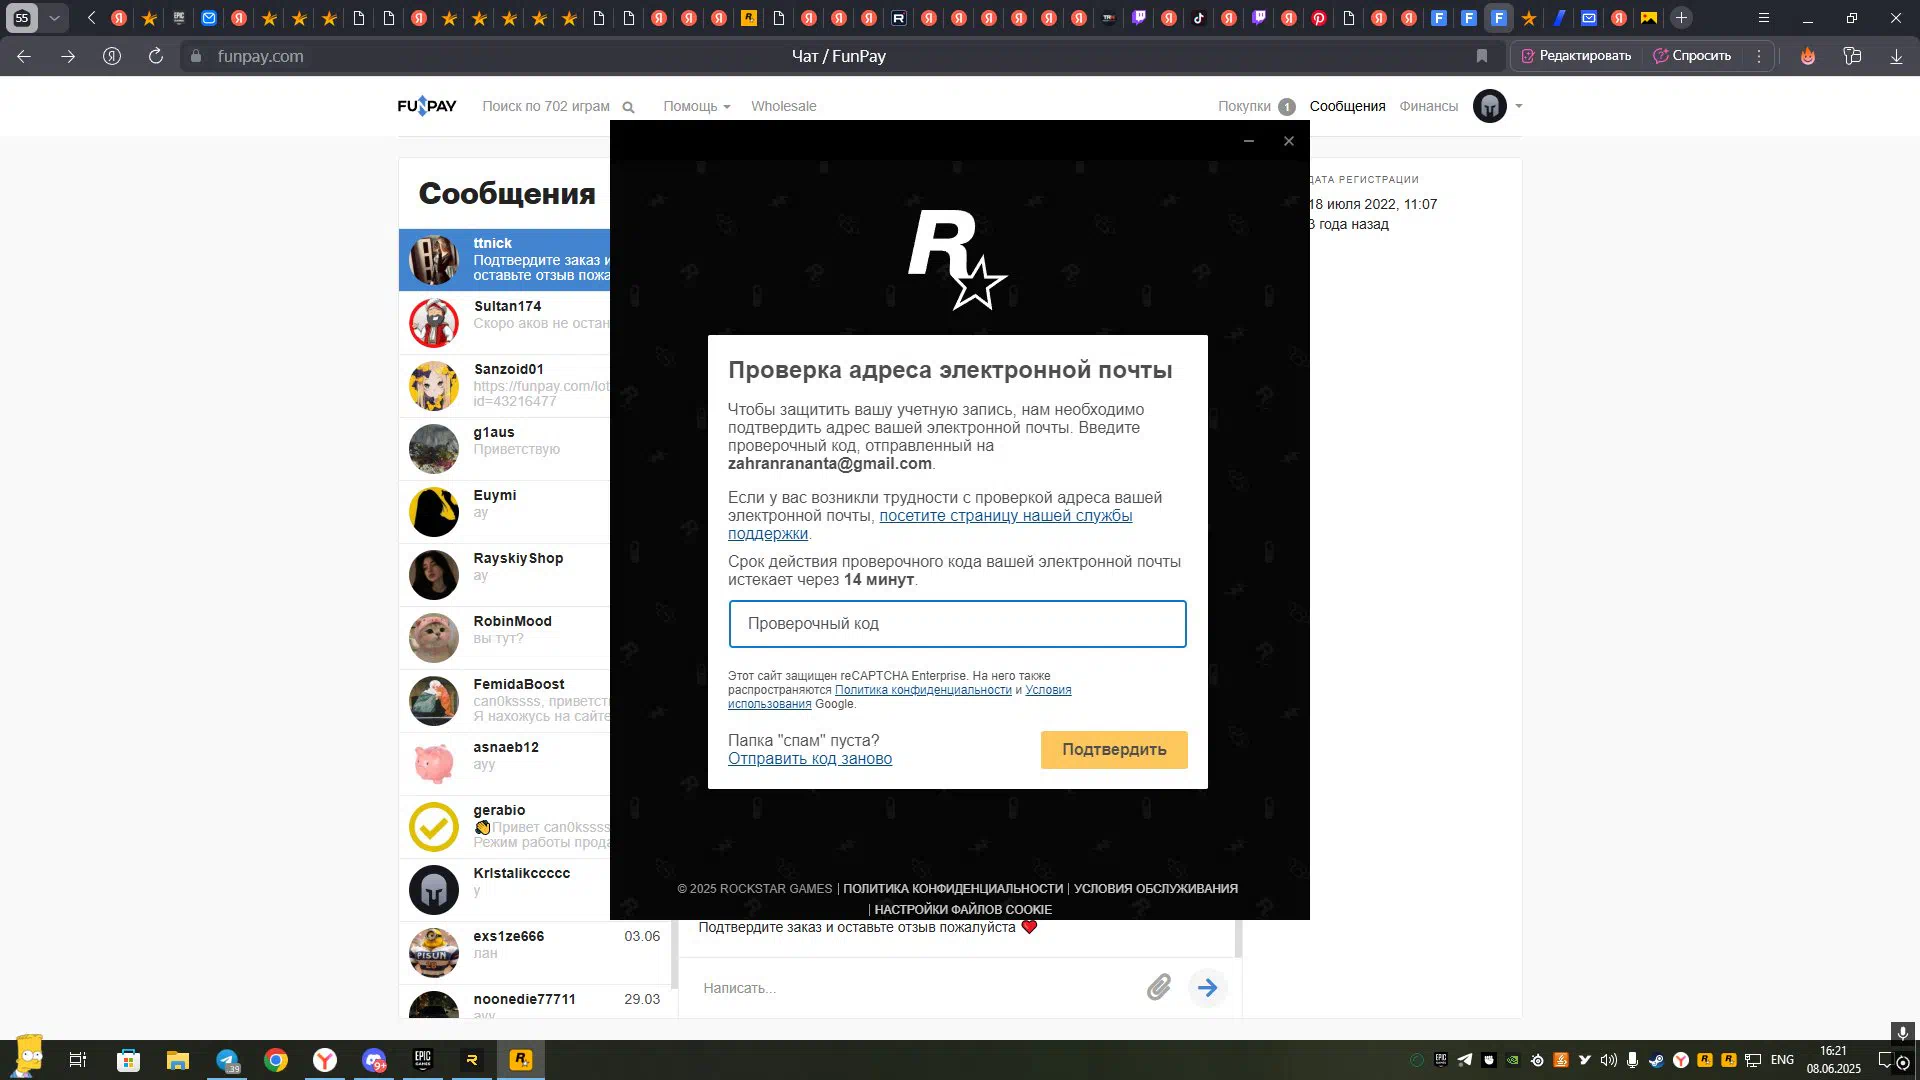1920x1080 pixels.
Task: Click the site lock icon in address bar
Action: coord(197,56)
